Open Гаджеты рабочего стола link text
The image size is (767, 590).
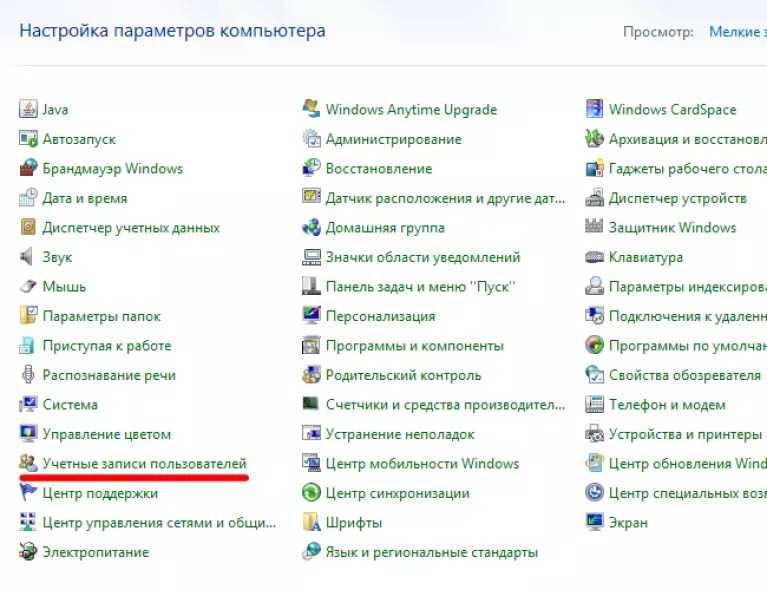[688, 168]
